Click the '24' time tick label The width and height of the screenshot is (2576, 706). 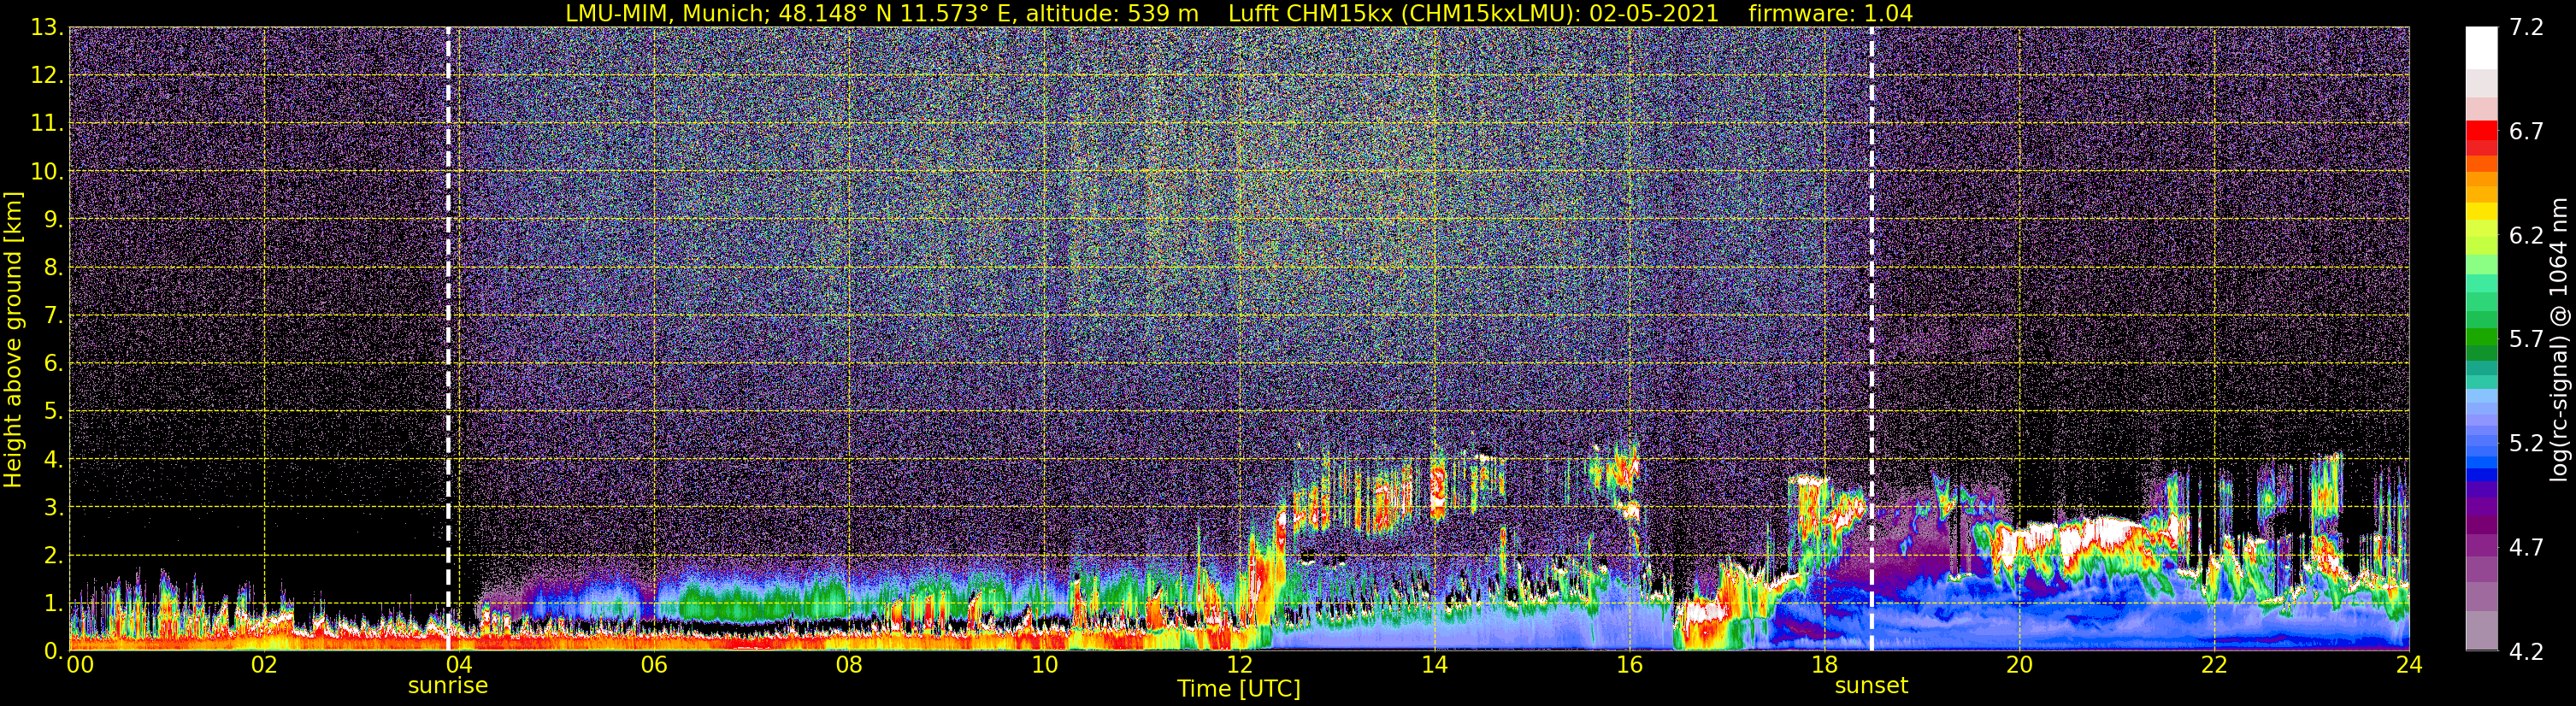(2409, 666)
